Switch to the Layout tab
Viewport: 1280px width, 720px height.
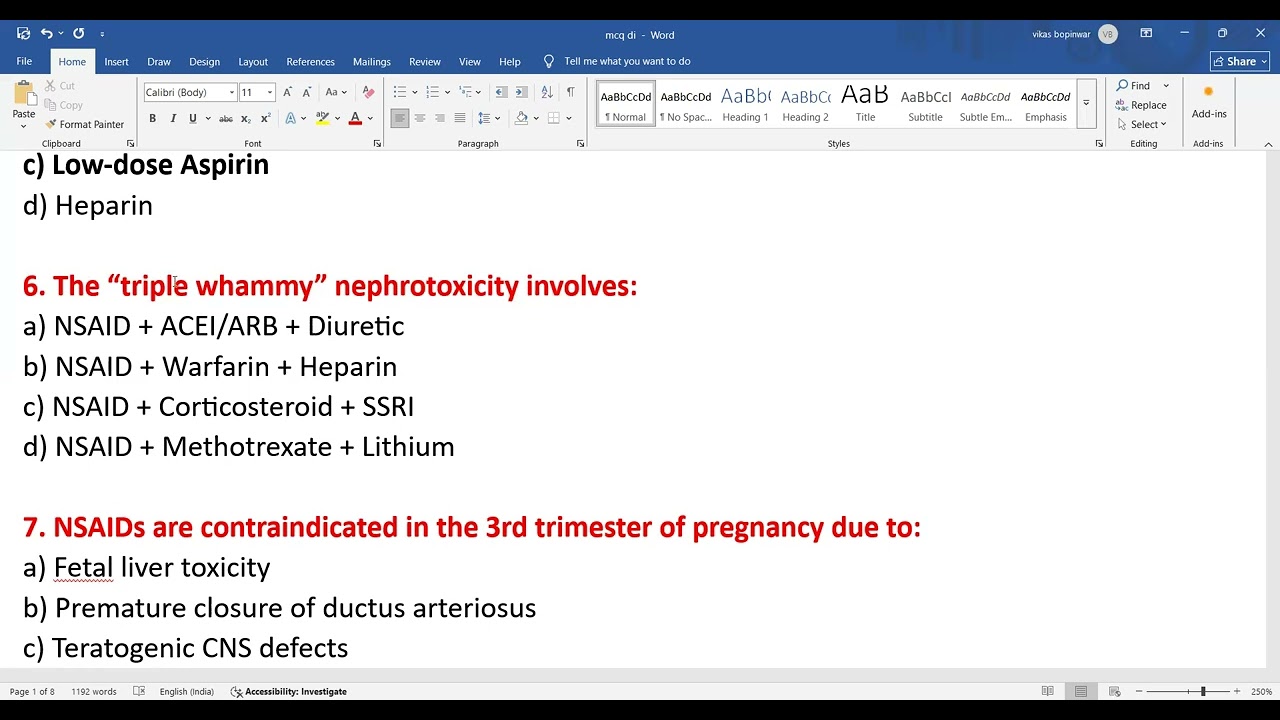pyautogui.click(x=253, y=61)
